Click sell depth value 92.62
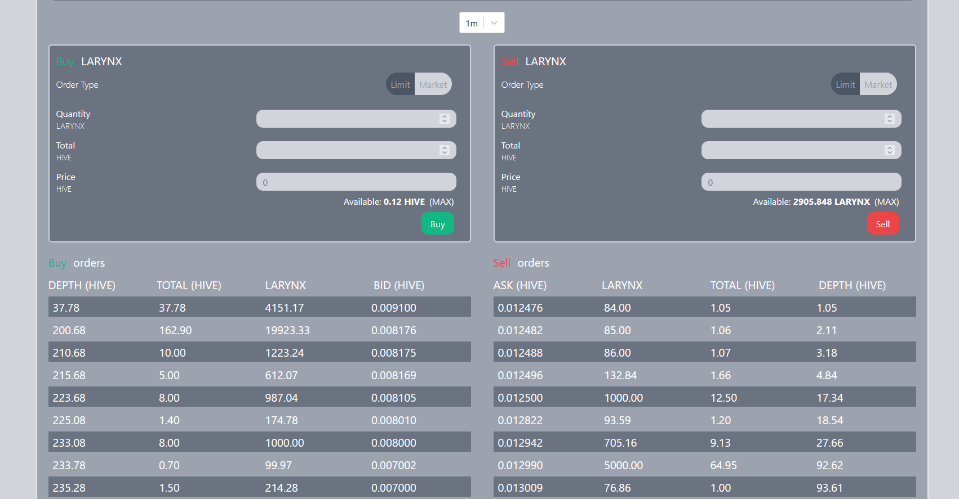 pos(829,465)
